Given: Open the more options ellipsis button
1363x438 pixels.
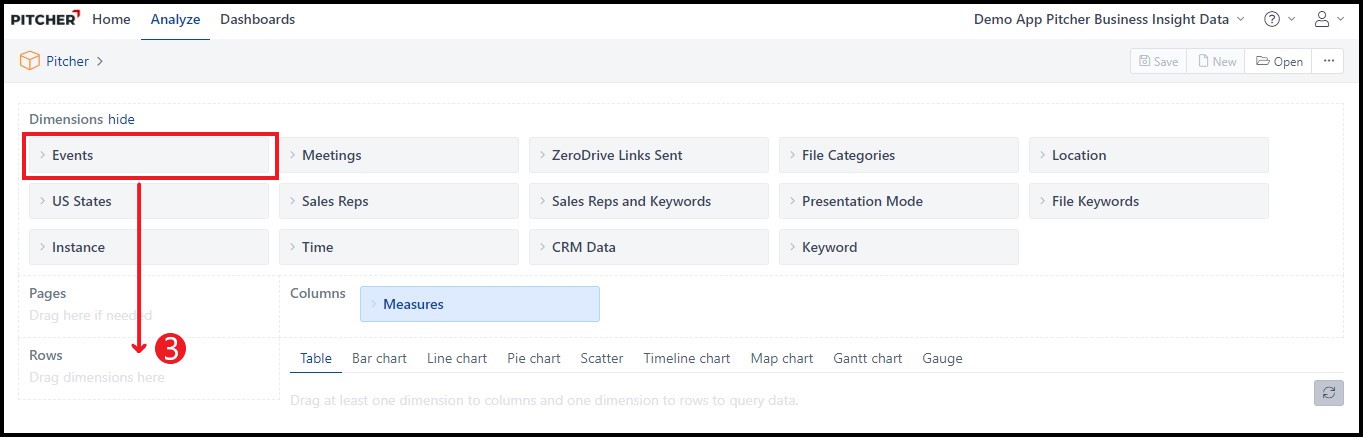Looking at the screenshot, I should (x=1328, y=61).
